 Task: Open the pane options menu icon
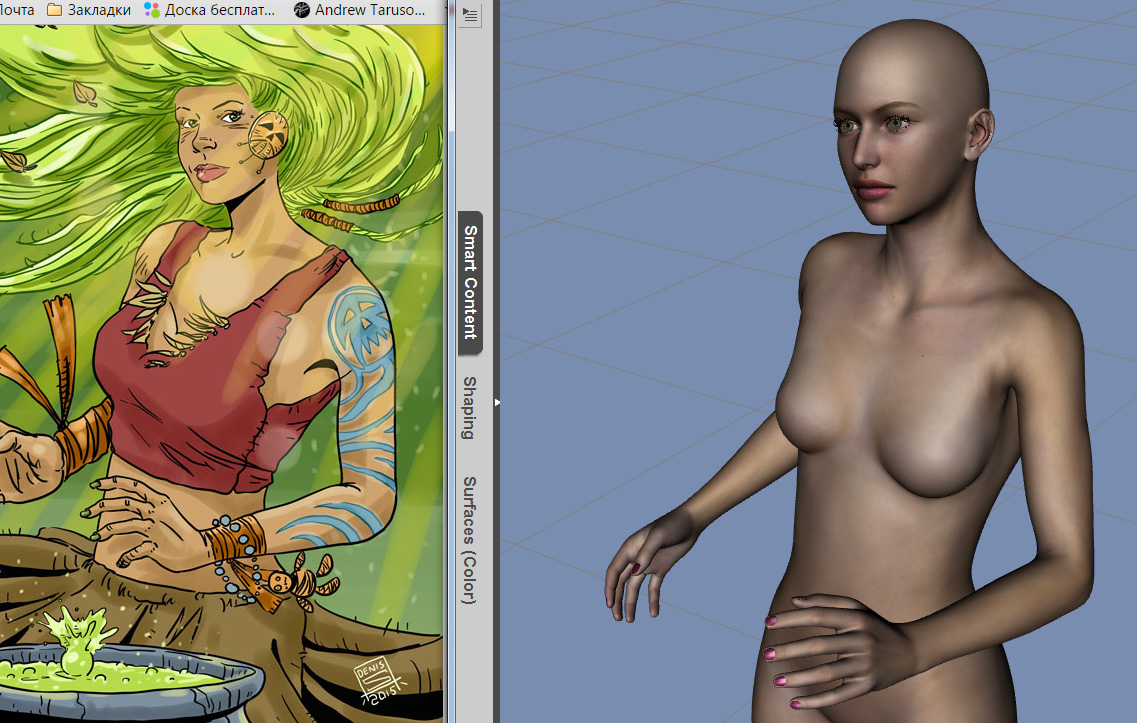(470, 15)
